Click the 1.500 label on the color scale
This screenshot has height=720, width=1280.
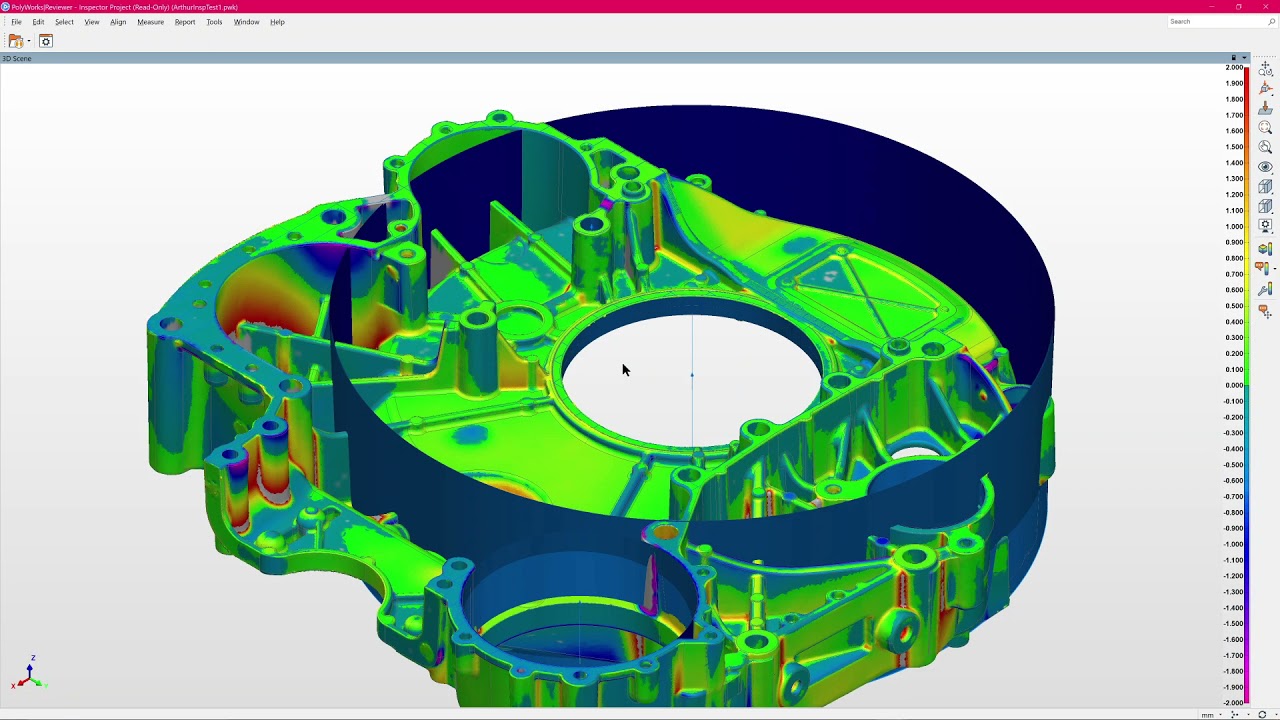click(x=1234, y=146)
